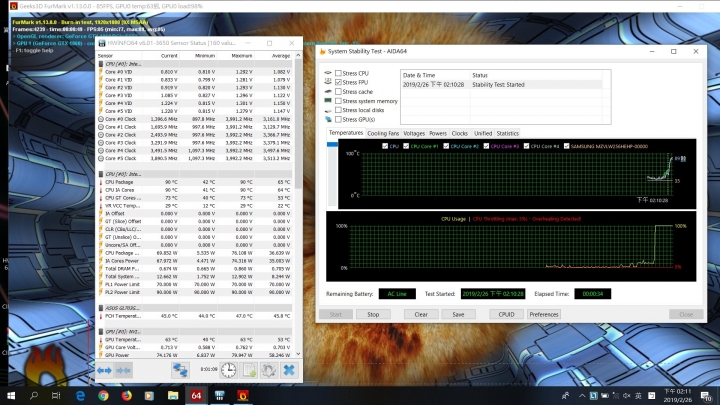The image size is (720, 405).
Task: Open HWiNFO network remote monitoring icon
Action: (x=180, y=370)
